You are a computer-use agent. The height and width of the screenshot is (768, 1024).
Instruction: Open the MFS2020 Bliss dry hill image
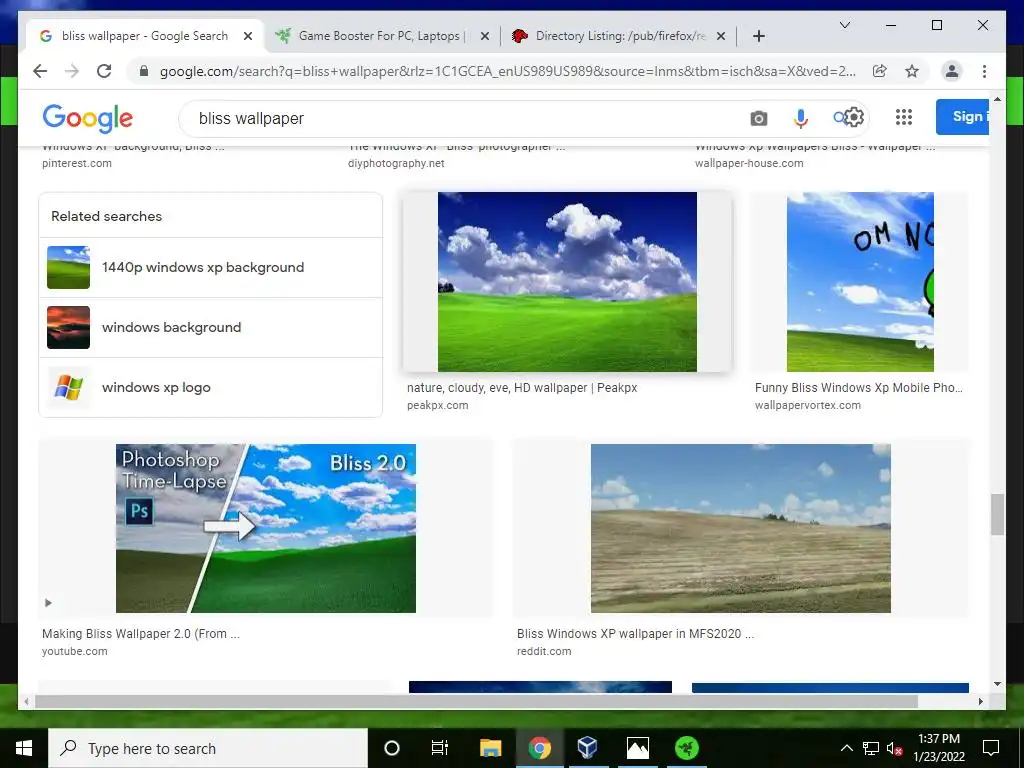point(741,528)
